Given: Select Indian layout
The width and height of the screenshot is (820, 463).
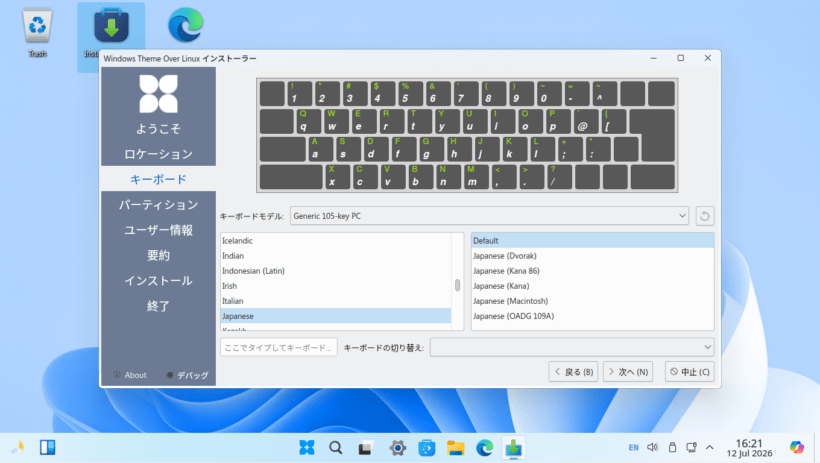Looking at the screenshot, I should tap(336, 256).
